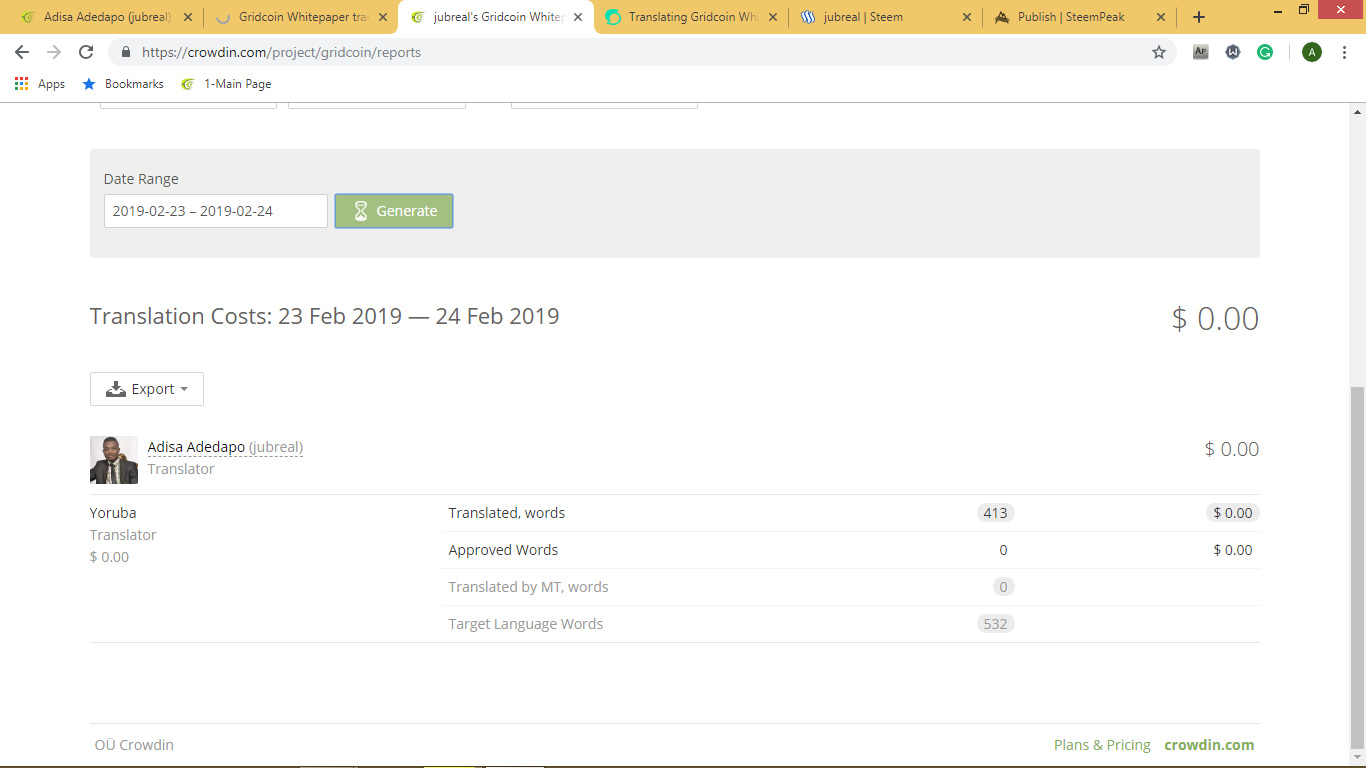Viewport: 1366px width, 768px height.
Task: Click the OÜ Crowdin footer text
Action: [134, 745]
